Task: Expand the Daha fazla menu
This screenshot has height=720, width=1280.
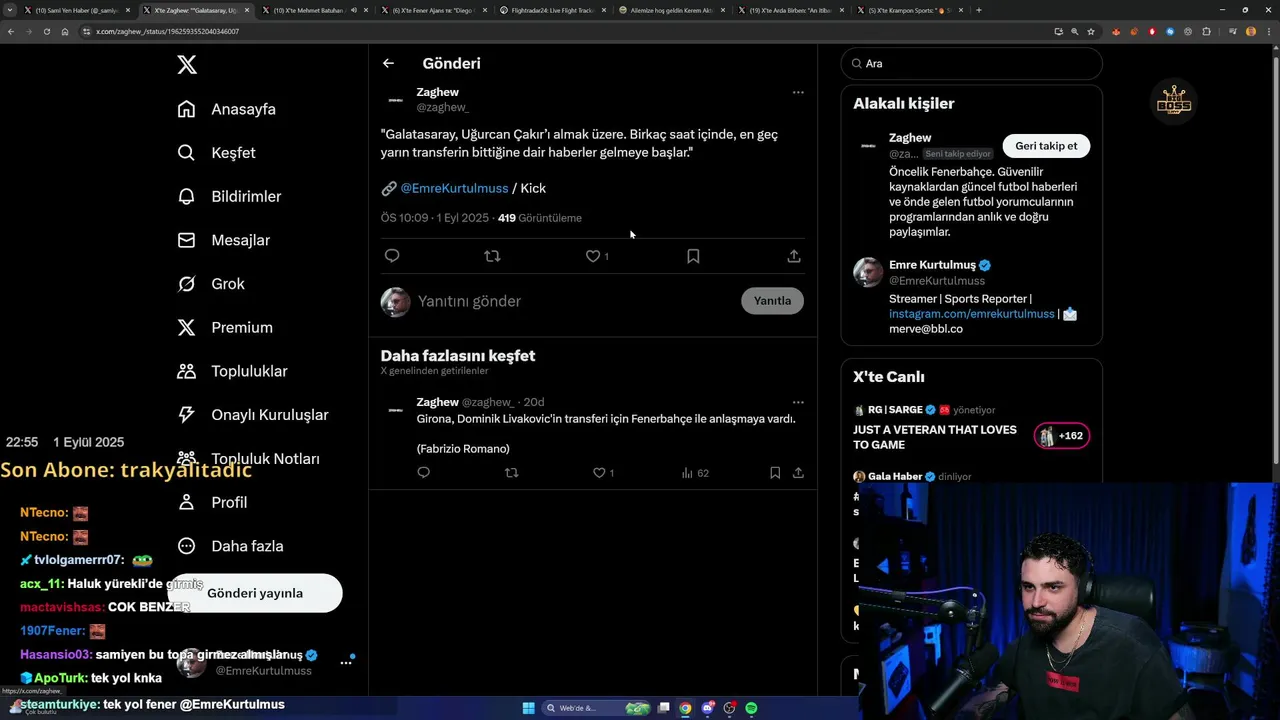Action: coord(229,546)
